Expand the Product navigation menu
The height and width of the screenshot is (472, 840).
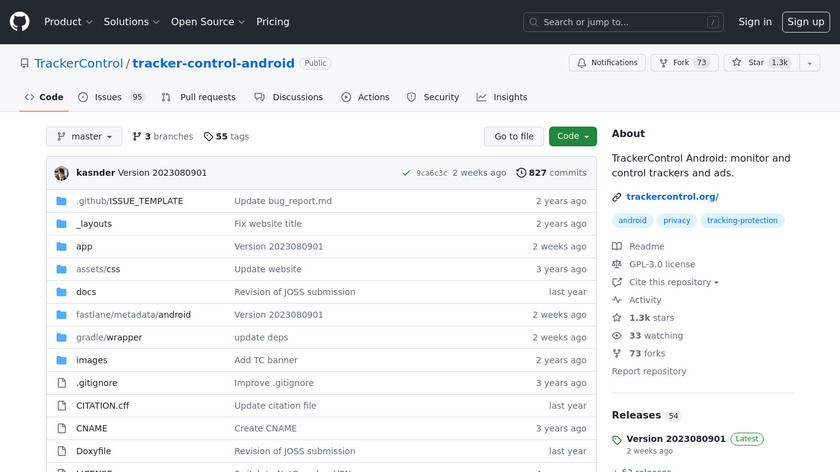[x=68, y=22]
